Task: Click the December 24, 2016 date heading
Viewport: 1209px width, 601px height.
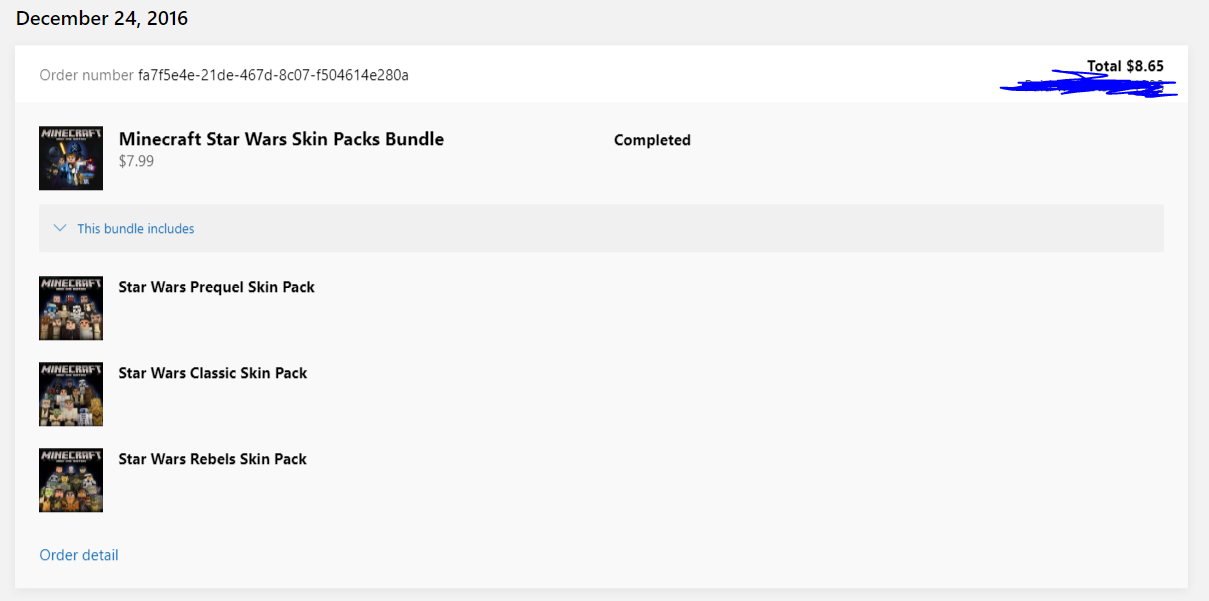Action: (102, 18)
